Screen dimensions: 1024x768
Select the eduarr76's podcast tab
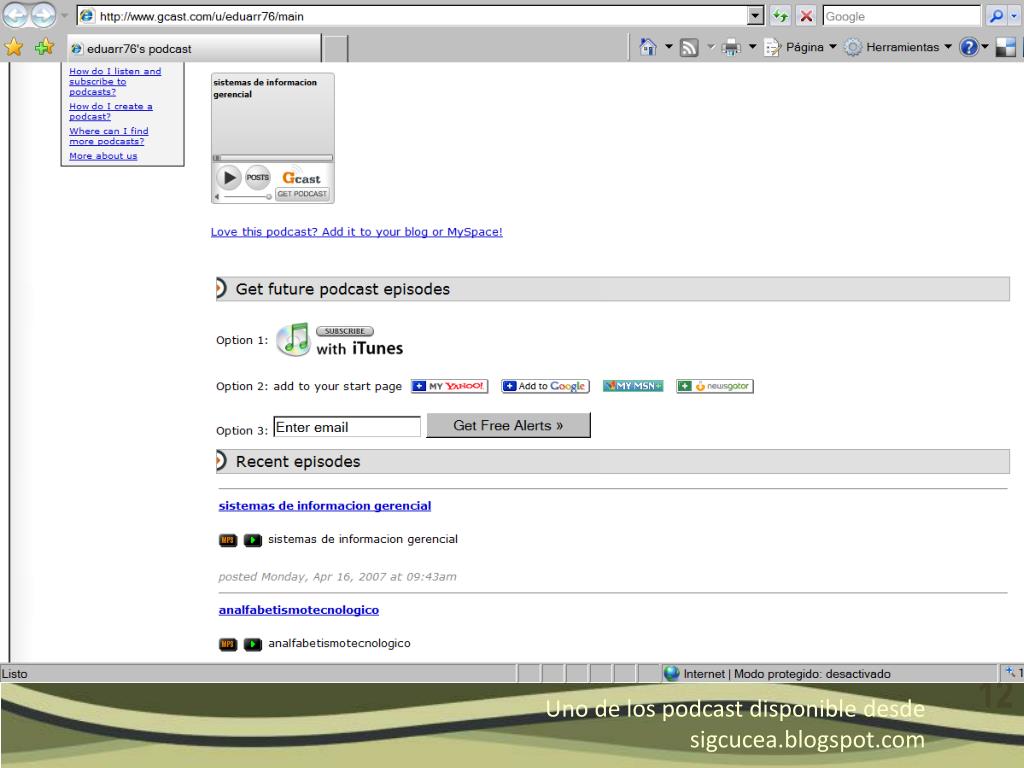194,49
